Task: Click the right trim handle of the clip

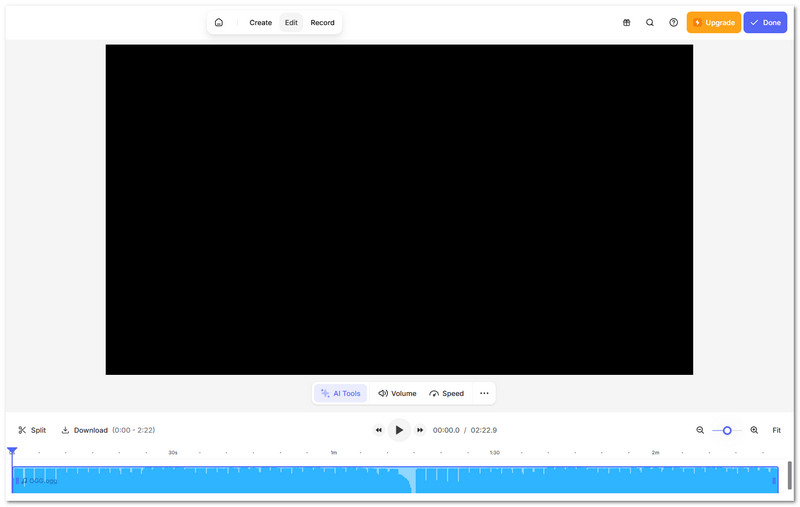Action: point(774,480)
